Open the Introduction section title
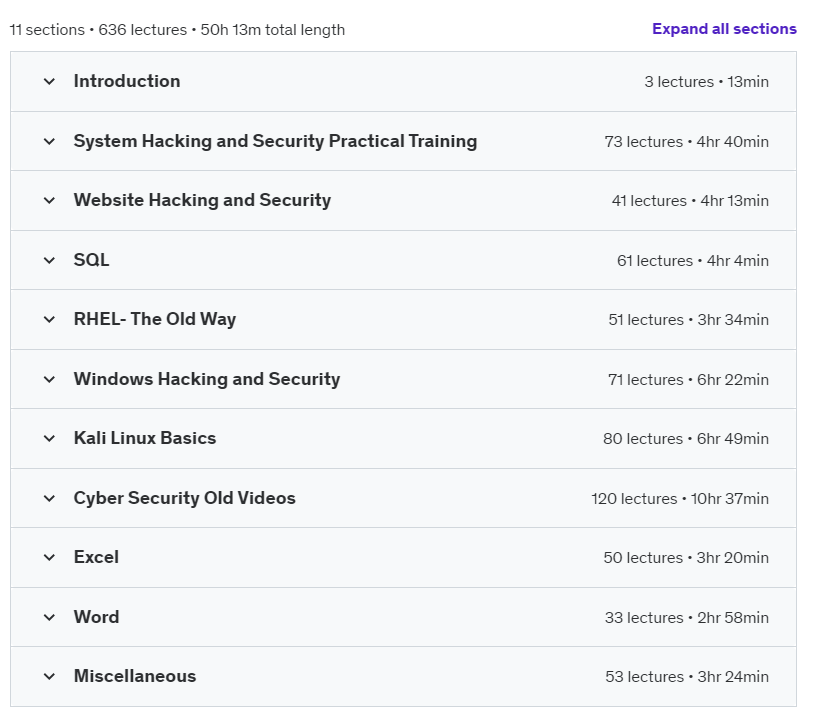Viewport: 813px width, 714px height. (127, 81)
